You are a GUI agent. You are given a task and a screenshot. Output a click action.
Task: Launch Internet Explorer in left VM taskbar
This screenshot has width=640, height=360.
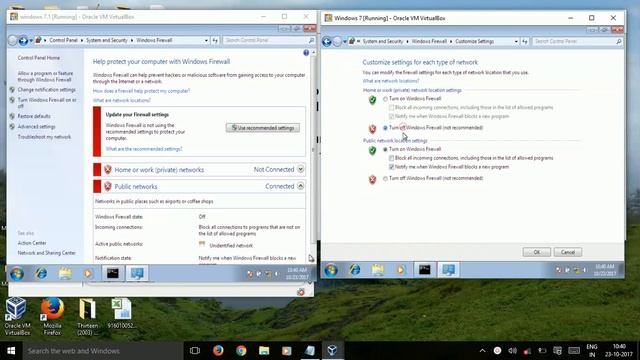click(x=41, y=273)
